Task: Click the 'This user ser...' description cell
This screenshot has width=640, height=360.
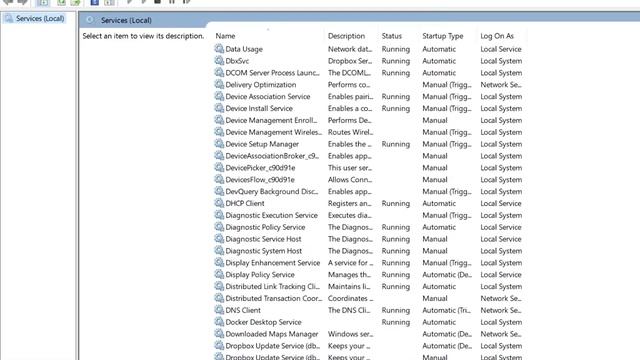Action: coord(350,168)
